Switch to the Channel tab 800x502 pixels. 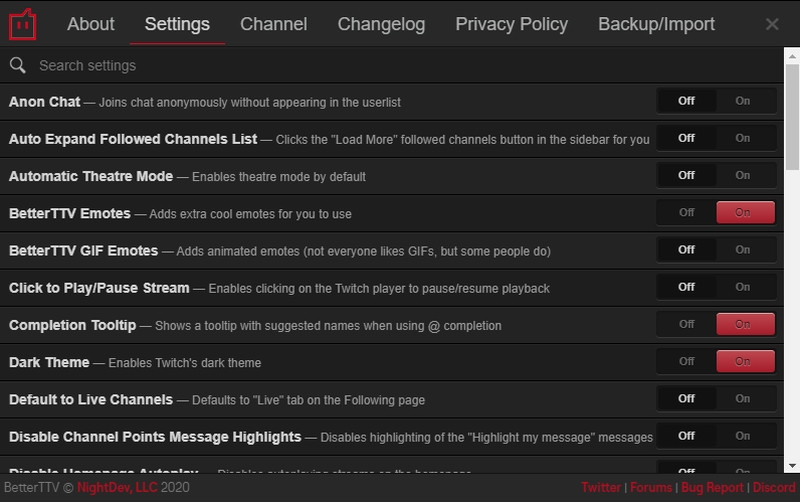pyautogui.click(x=273, y=24)
